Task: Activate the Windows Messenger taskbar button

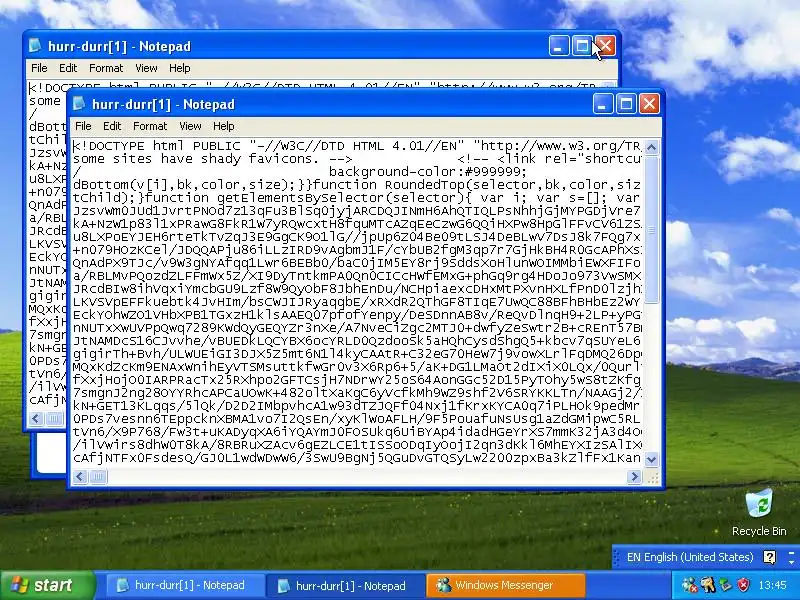Action: [505, 585]
